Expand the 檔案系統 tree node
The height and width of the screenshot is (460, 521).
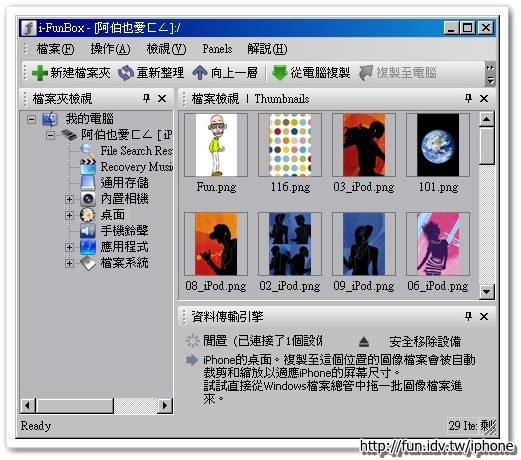(x=69, y=263)
